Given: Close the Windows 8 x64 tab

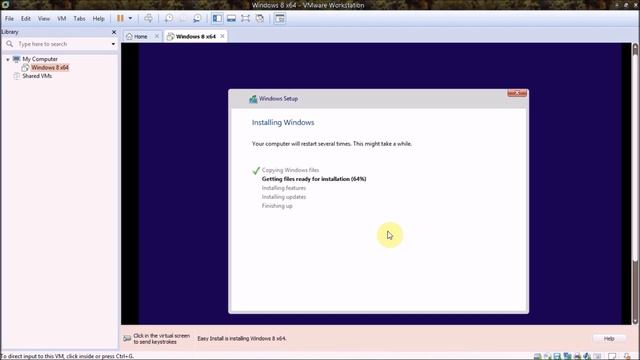Looking at the screenshot, I should pos(222,36).
